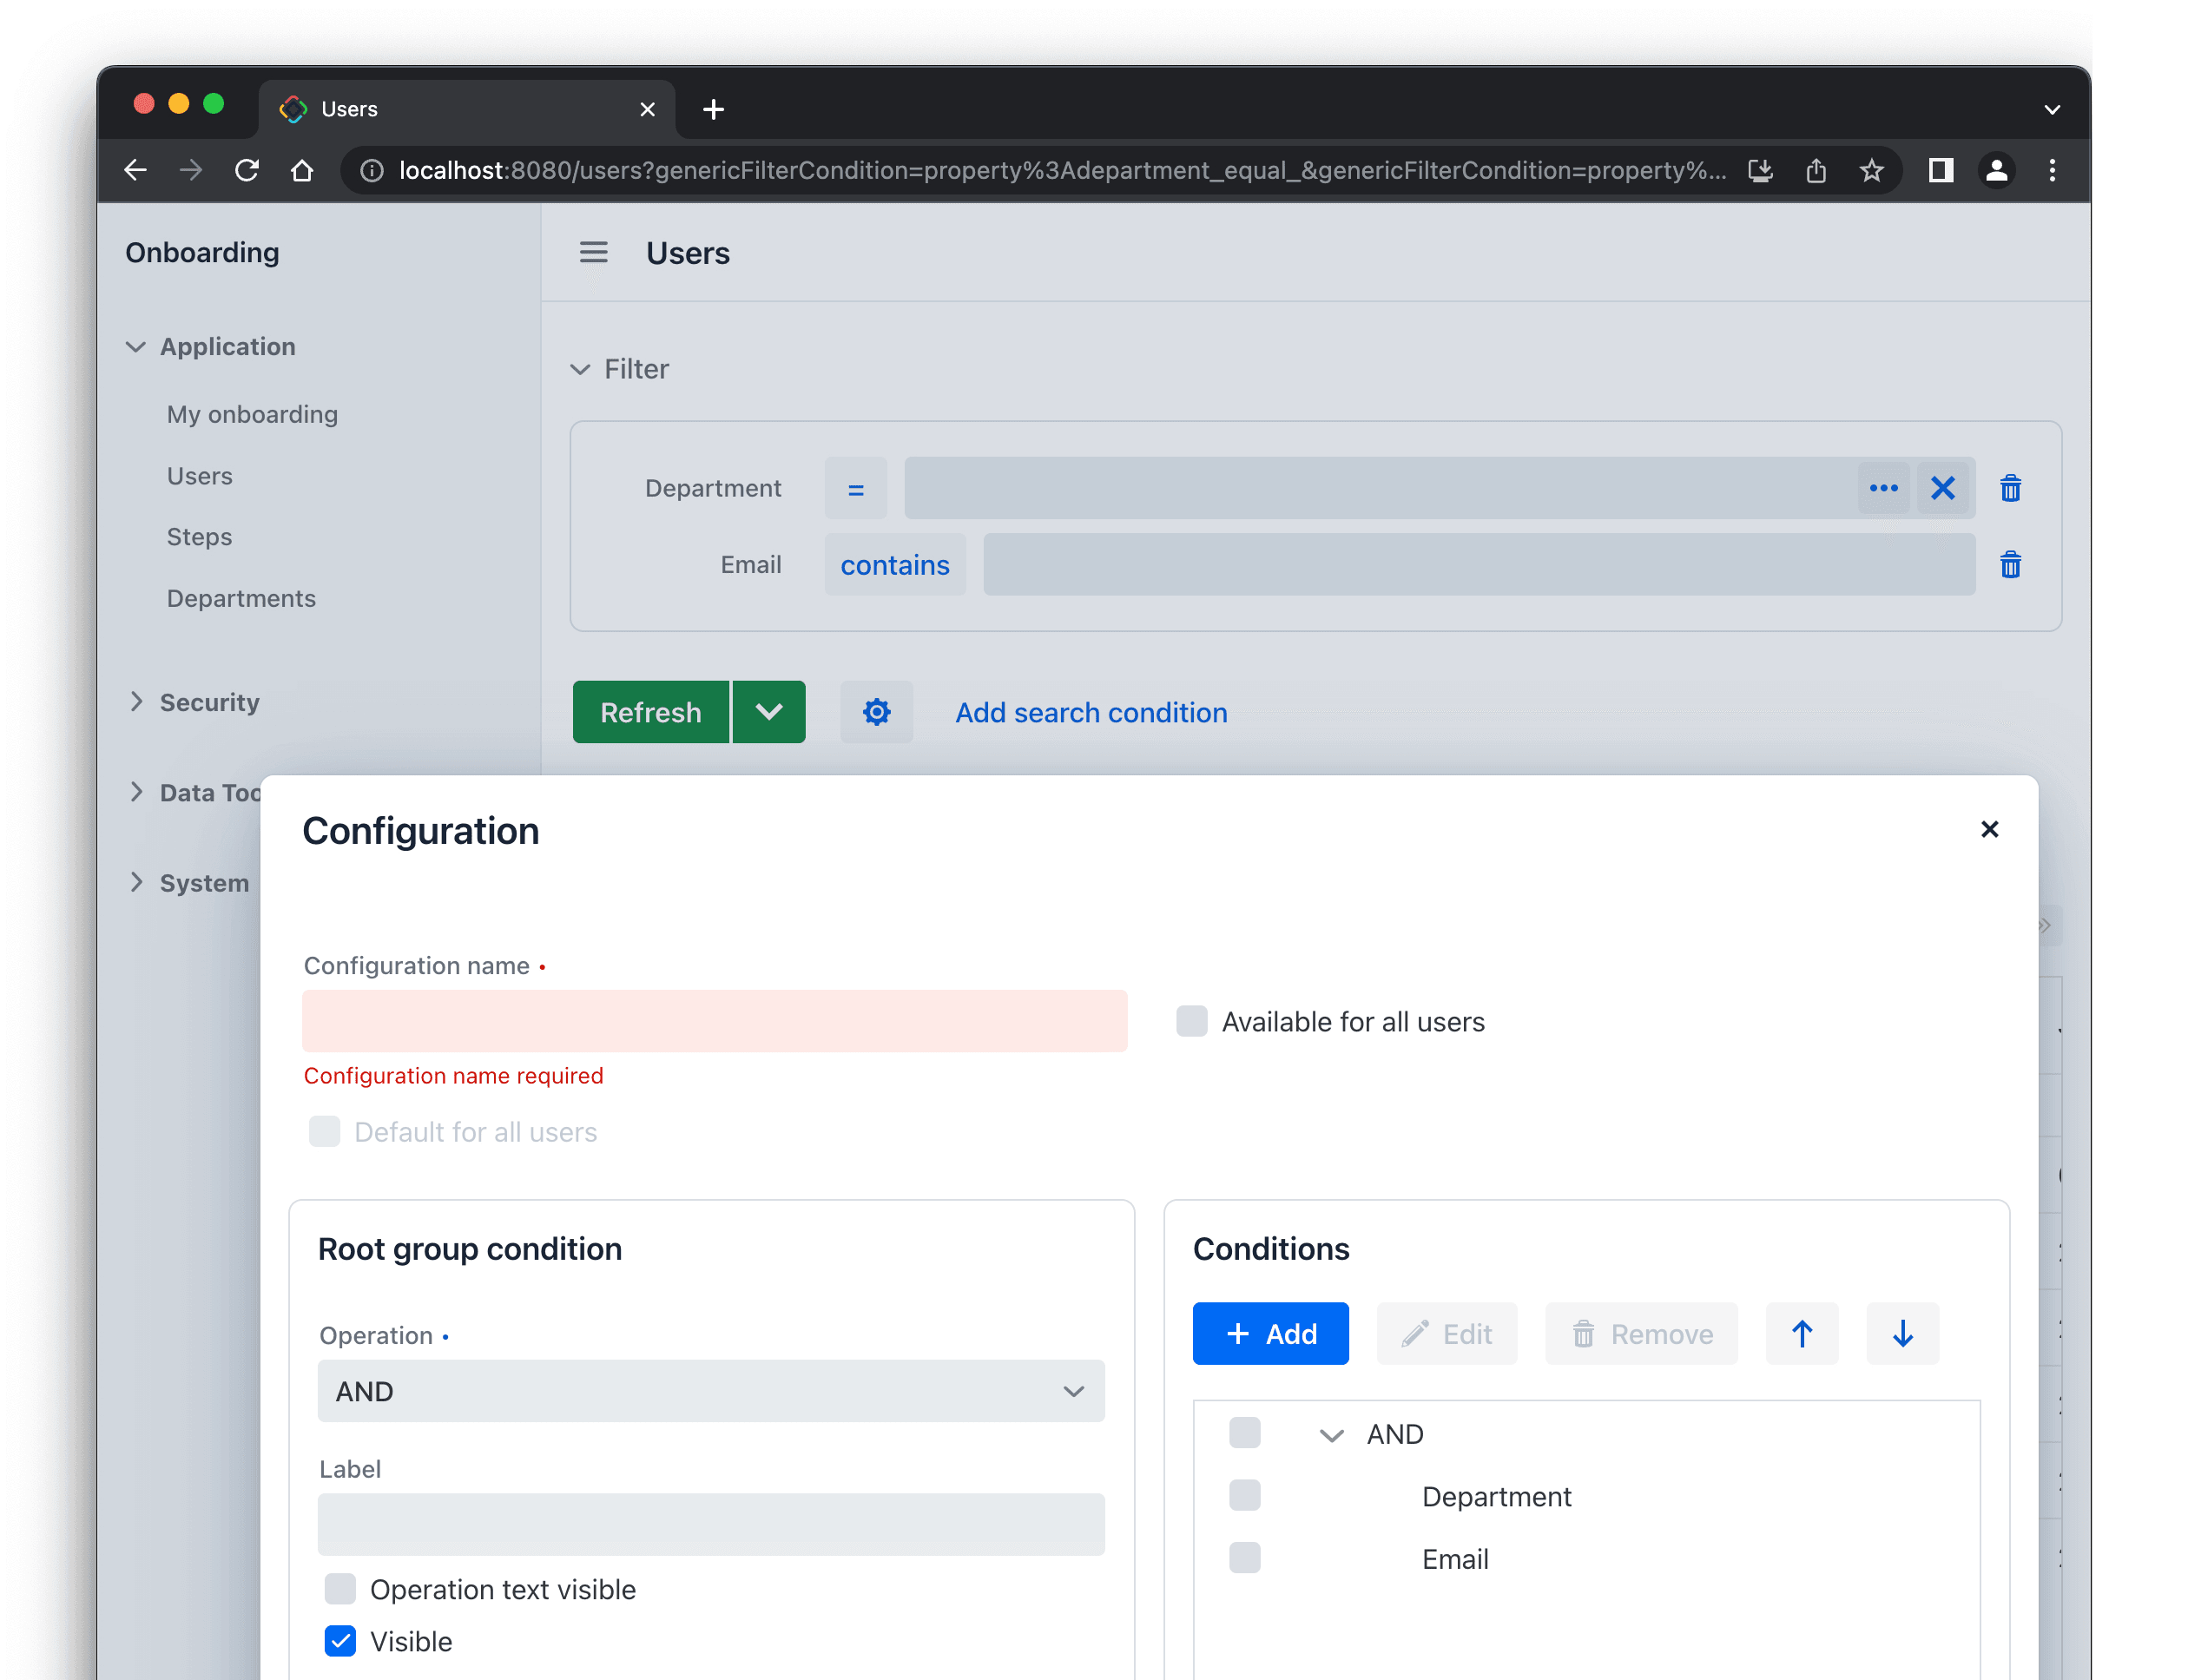This screenshot has height=1680, width=2188.
Task: Click the filter settings gear icon
Action: point(876,712)
